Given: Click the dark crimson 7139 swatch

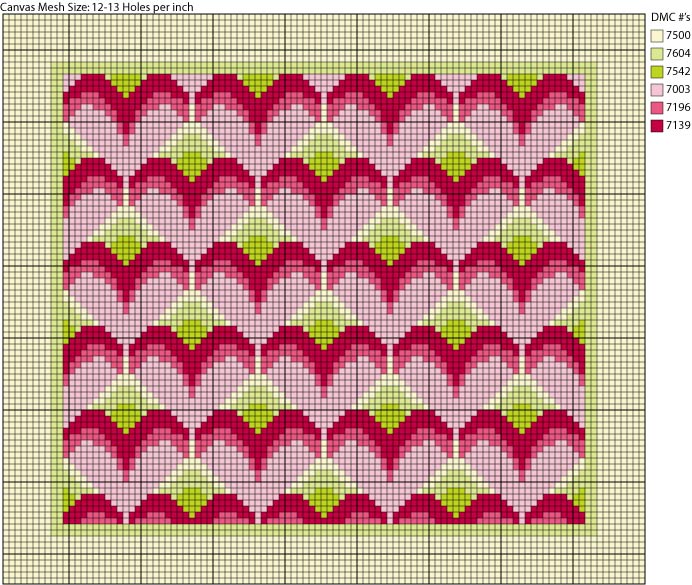Looking at the screenshot, I should pyautogui.click(x=655, y=126).
